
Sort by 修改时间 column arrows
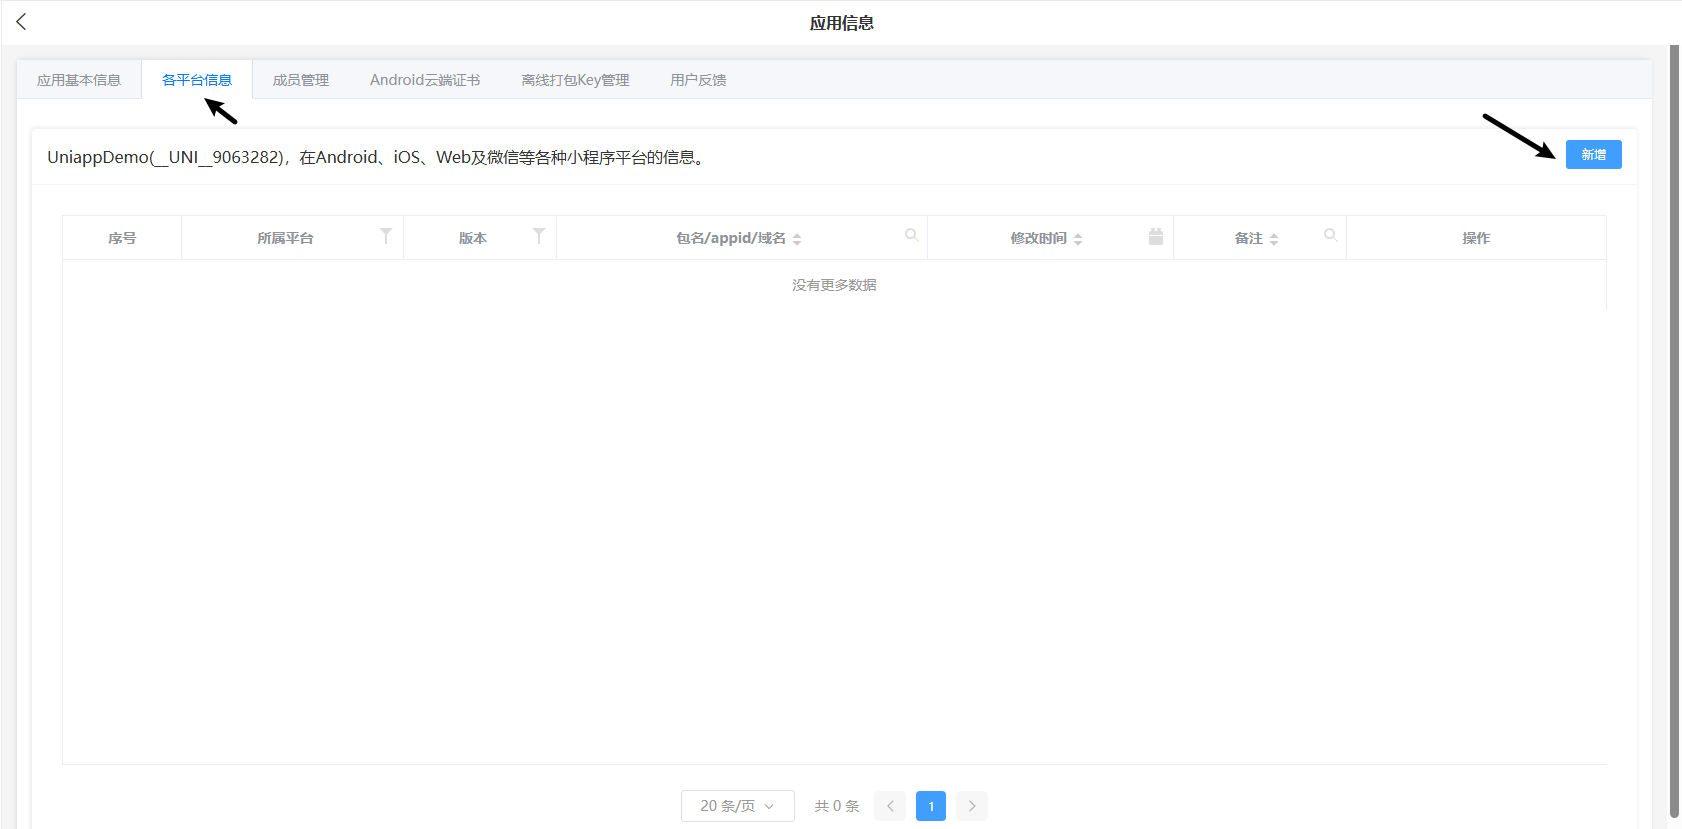pos(1078,239)
